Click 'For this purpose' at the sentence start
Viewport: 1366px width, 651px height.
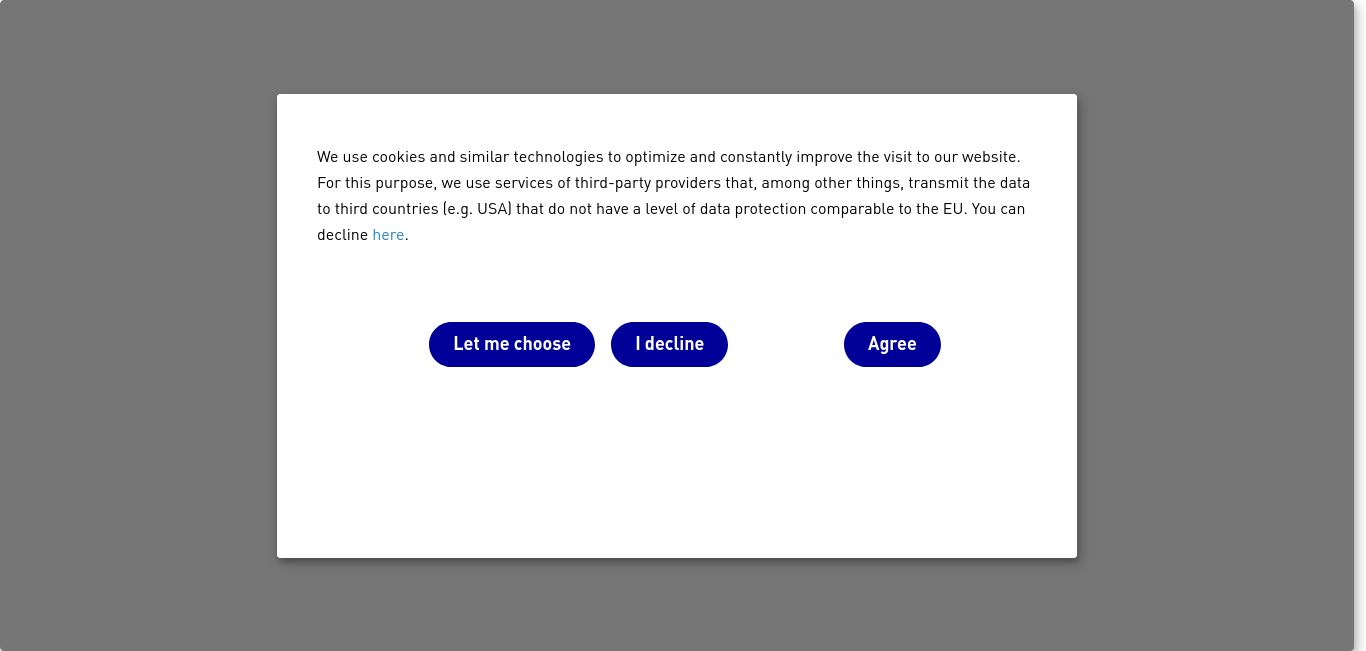tap(375, 183)
